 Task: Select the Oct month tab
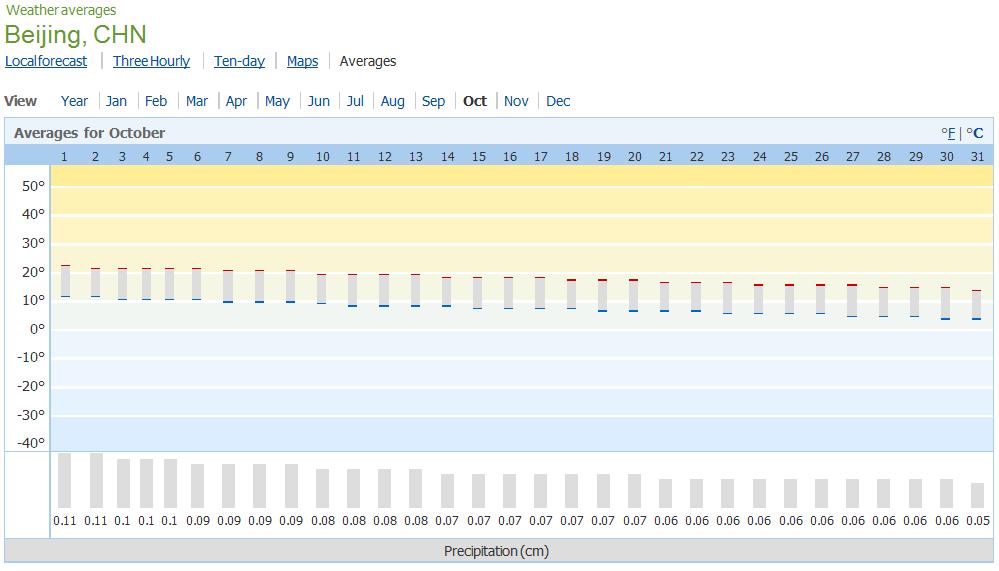475,101
